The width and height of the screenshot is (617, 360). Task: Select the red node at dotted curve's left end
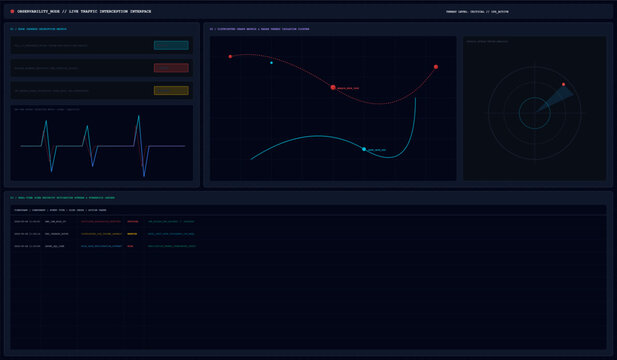230,57
